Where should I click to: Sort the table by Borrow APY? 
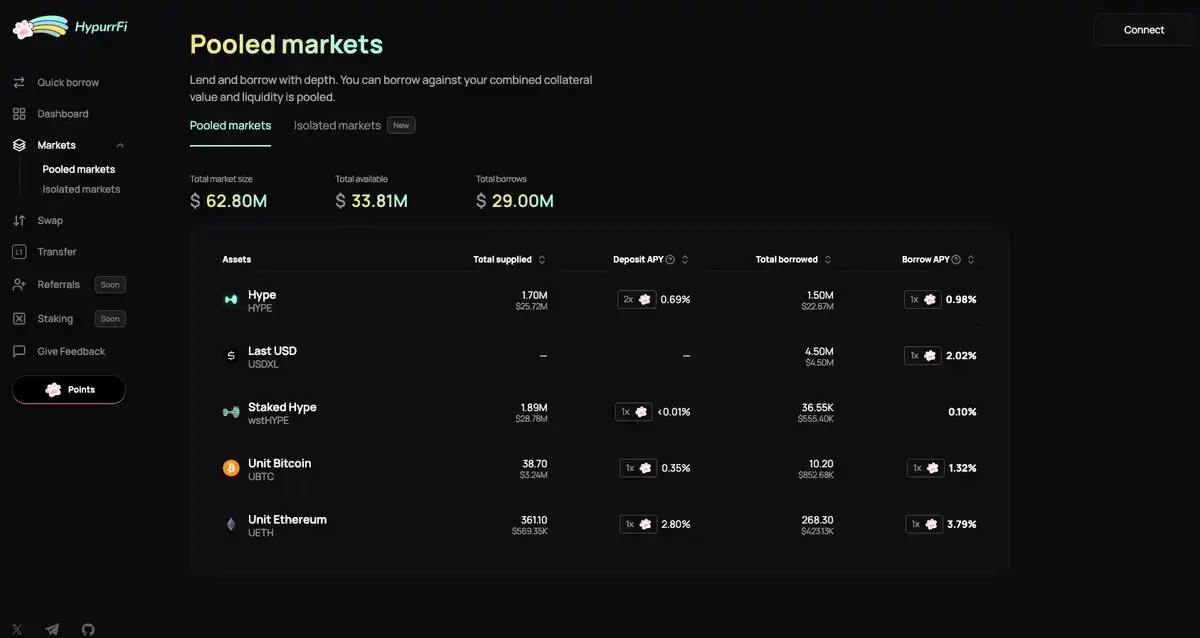[x=971, y=260]
